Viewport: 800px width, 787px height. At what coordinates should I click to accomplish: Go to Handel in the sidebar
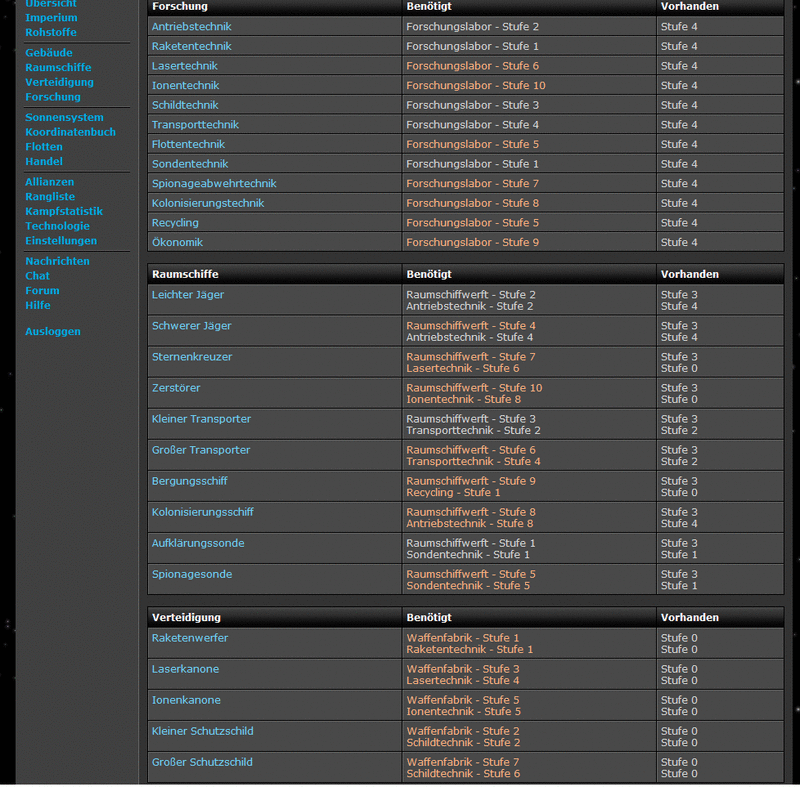44,162
